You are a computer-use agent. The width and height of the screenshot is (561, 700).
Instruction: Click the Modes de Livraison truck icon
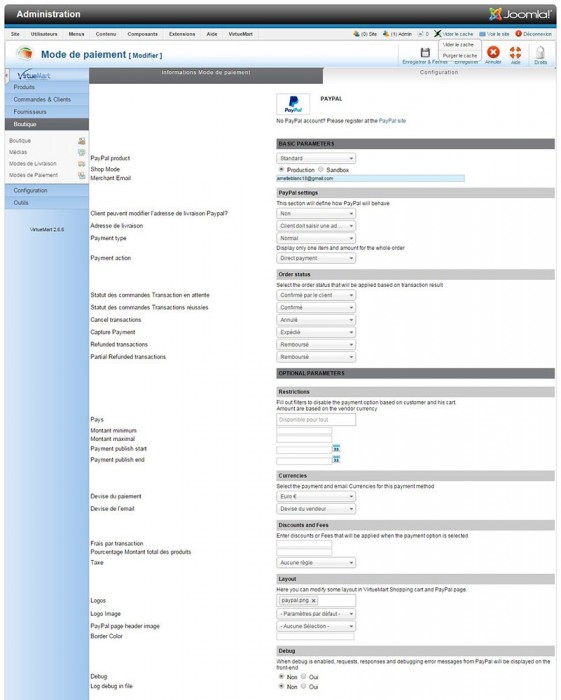coord(81,164)
